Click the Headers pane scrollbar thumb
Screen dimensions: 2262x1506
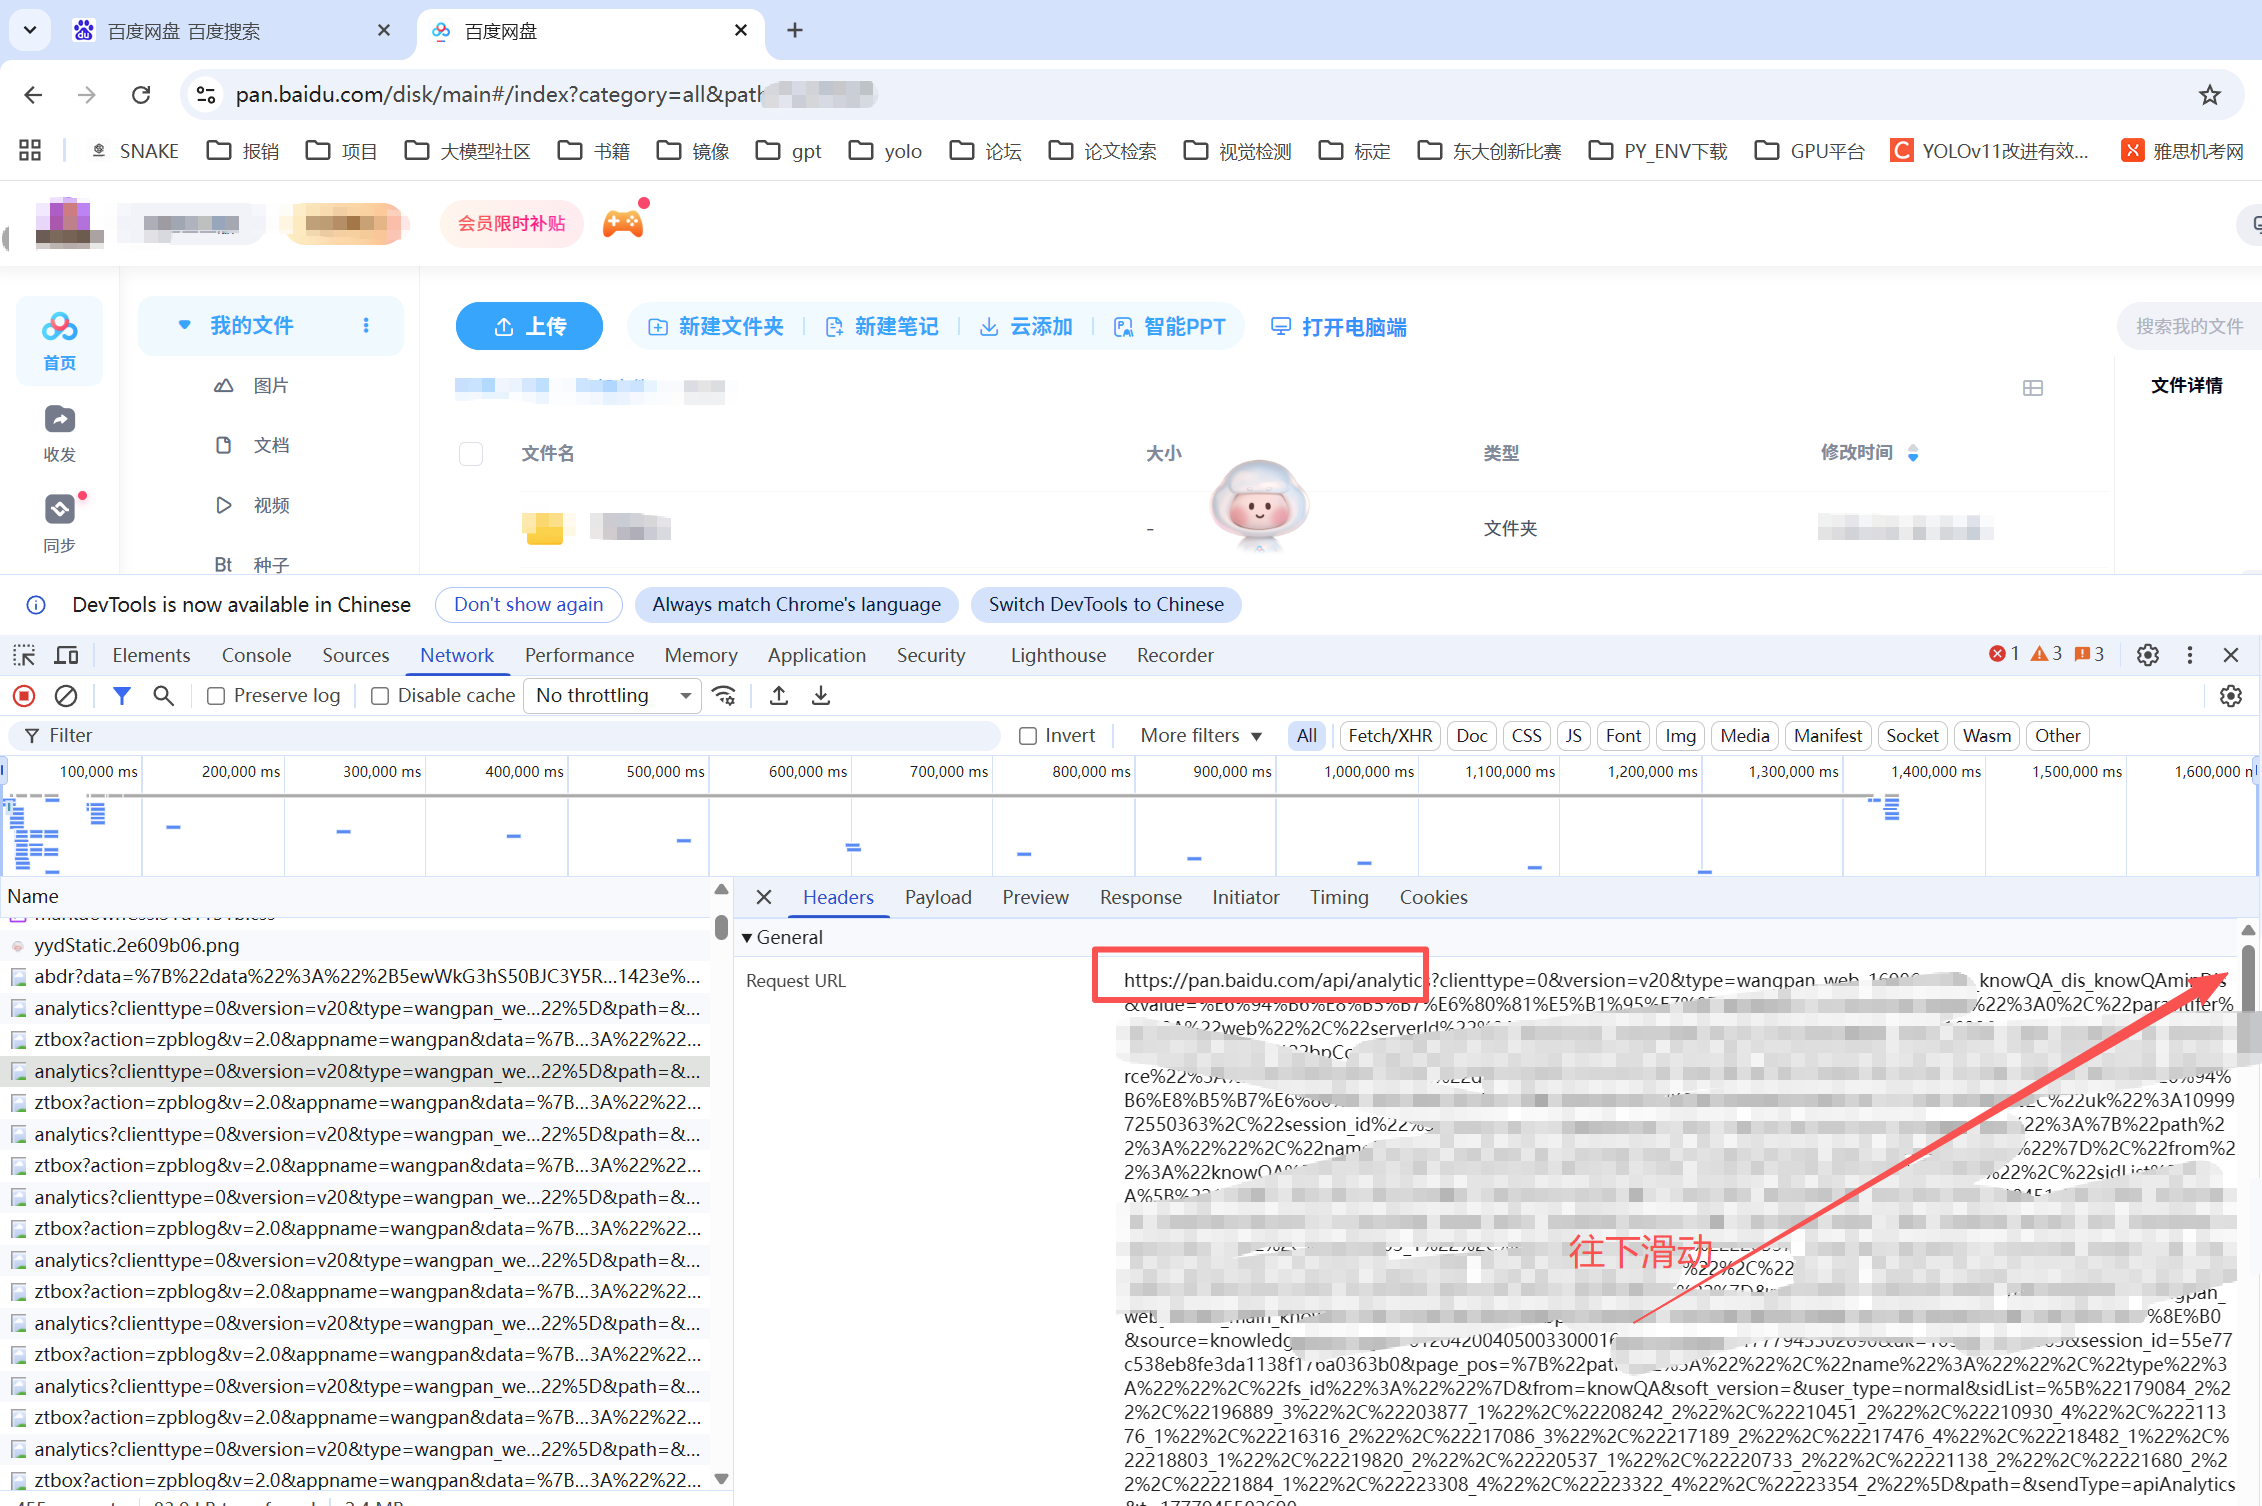[2248, 980]
